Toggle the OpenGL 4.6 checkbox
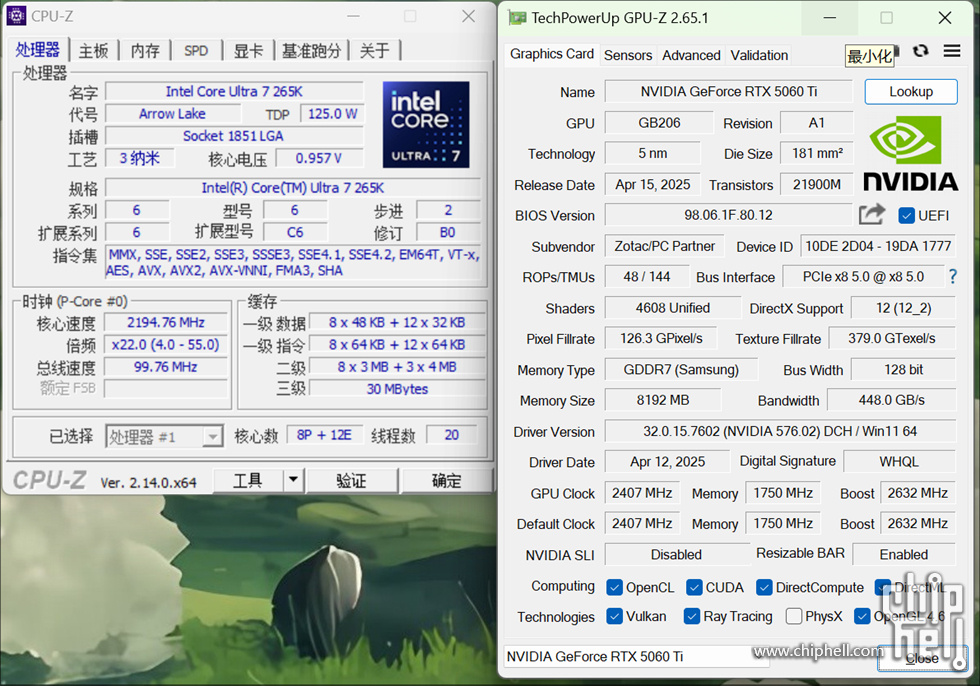The width and height of the screenshot is (980, 686). pos(862,616)
